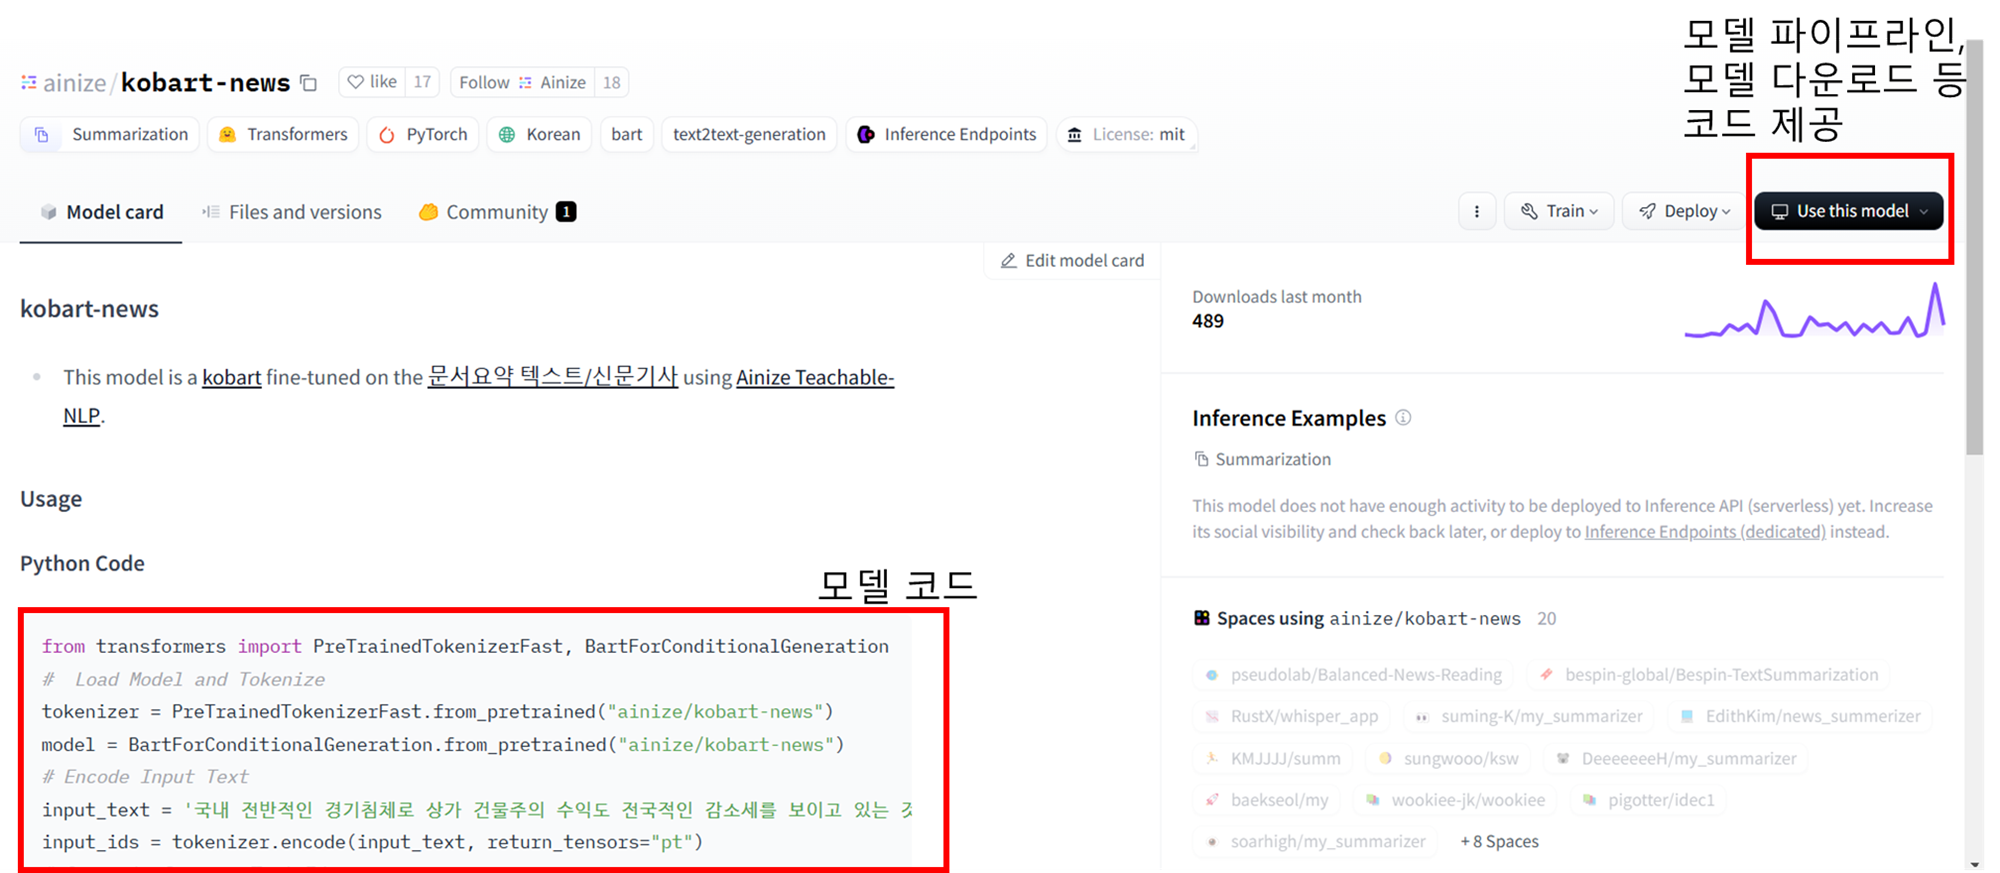The image size is (2000, 873).
Task: Open wookiee-jk/wookiee space
Action: (x=1456, y=800)
